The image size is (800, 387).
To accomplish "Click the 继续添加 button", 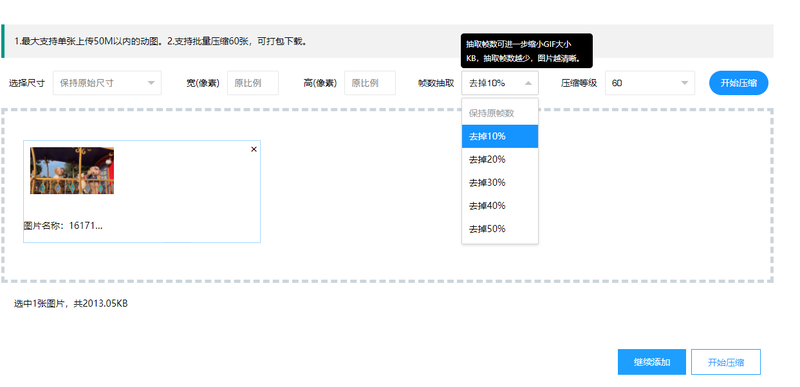I will pyautogui.click(x=652, y=362).
